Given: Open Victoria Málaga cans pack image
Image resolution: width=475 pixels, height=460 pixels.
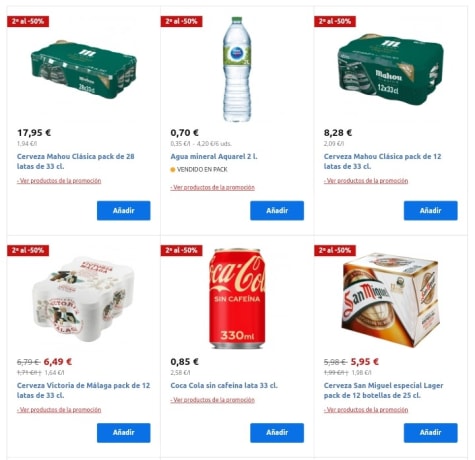Looking at the screenshot, I should (84, 299).
